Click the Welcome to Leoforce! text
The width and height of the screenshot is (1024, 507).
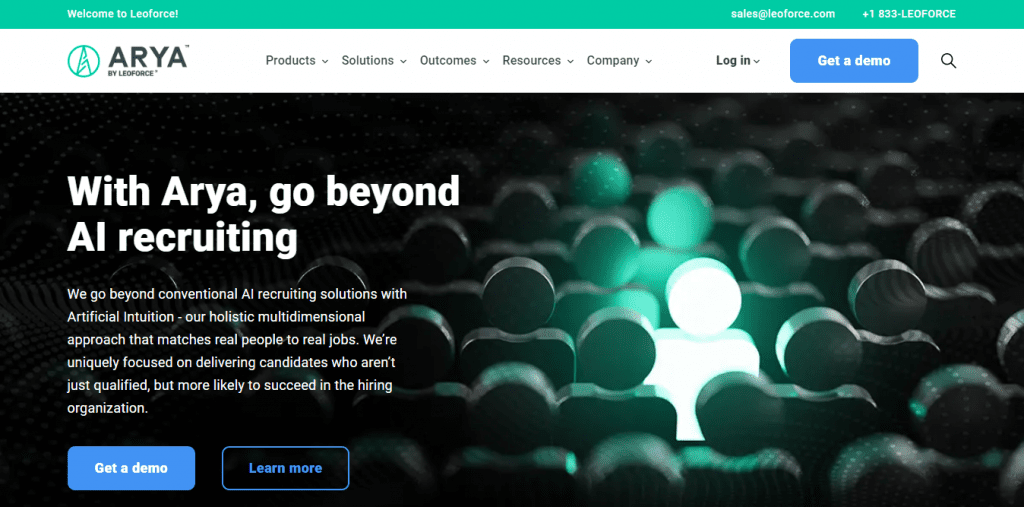[x=123, y=14]
